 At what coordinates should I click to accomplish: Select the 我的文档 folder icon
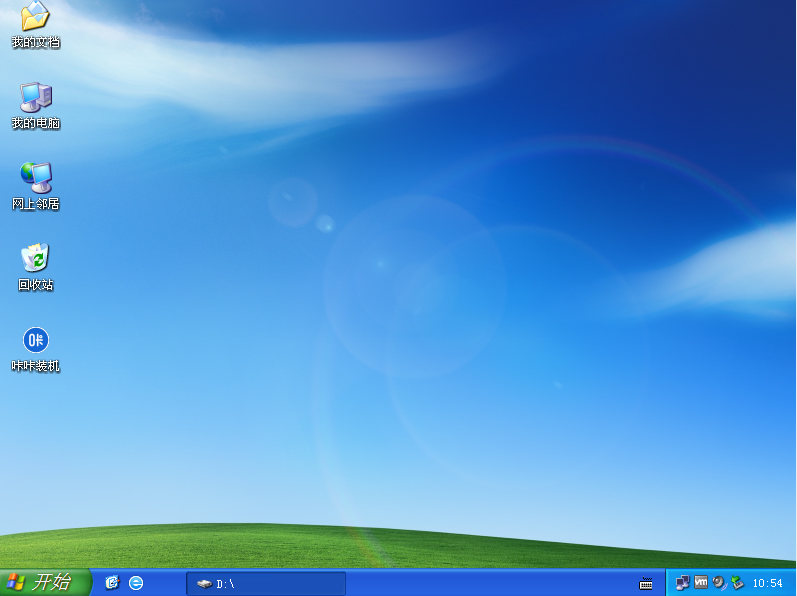tap(35, 16)
